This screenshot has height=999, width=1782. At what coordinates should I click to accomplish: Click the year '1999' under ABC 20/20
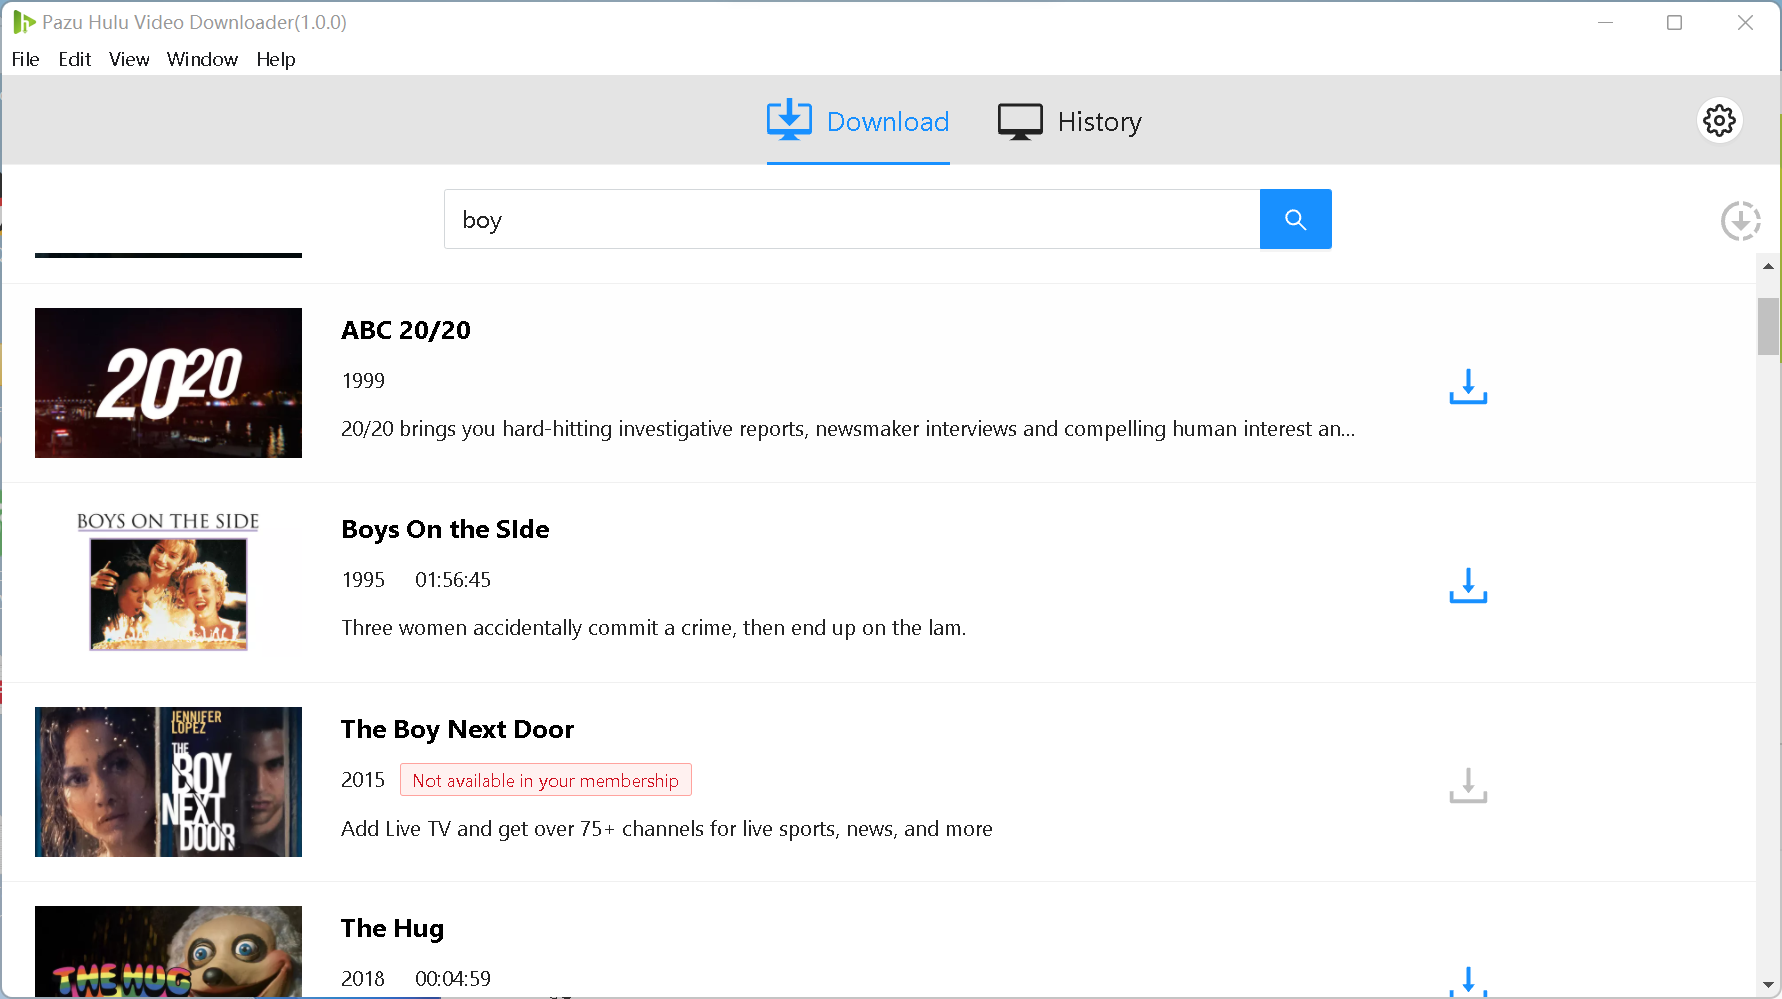[x=363, y=381]
